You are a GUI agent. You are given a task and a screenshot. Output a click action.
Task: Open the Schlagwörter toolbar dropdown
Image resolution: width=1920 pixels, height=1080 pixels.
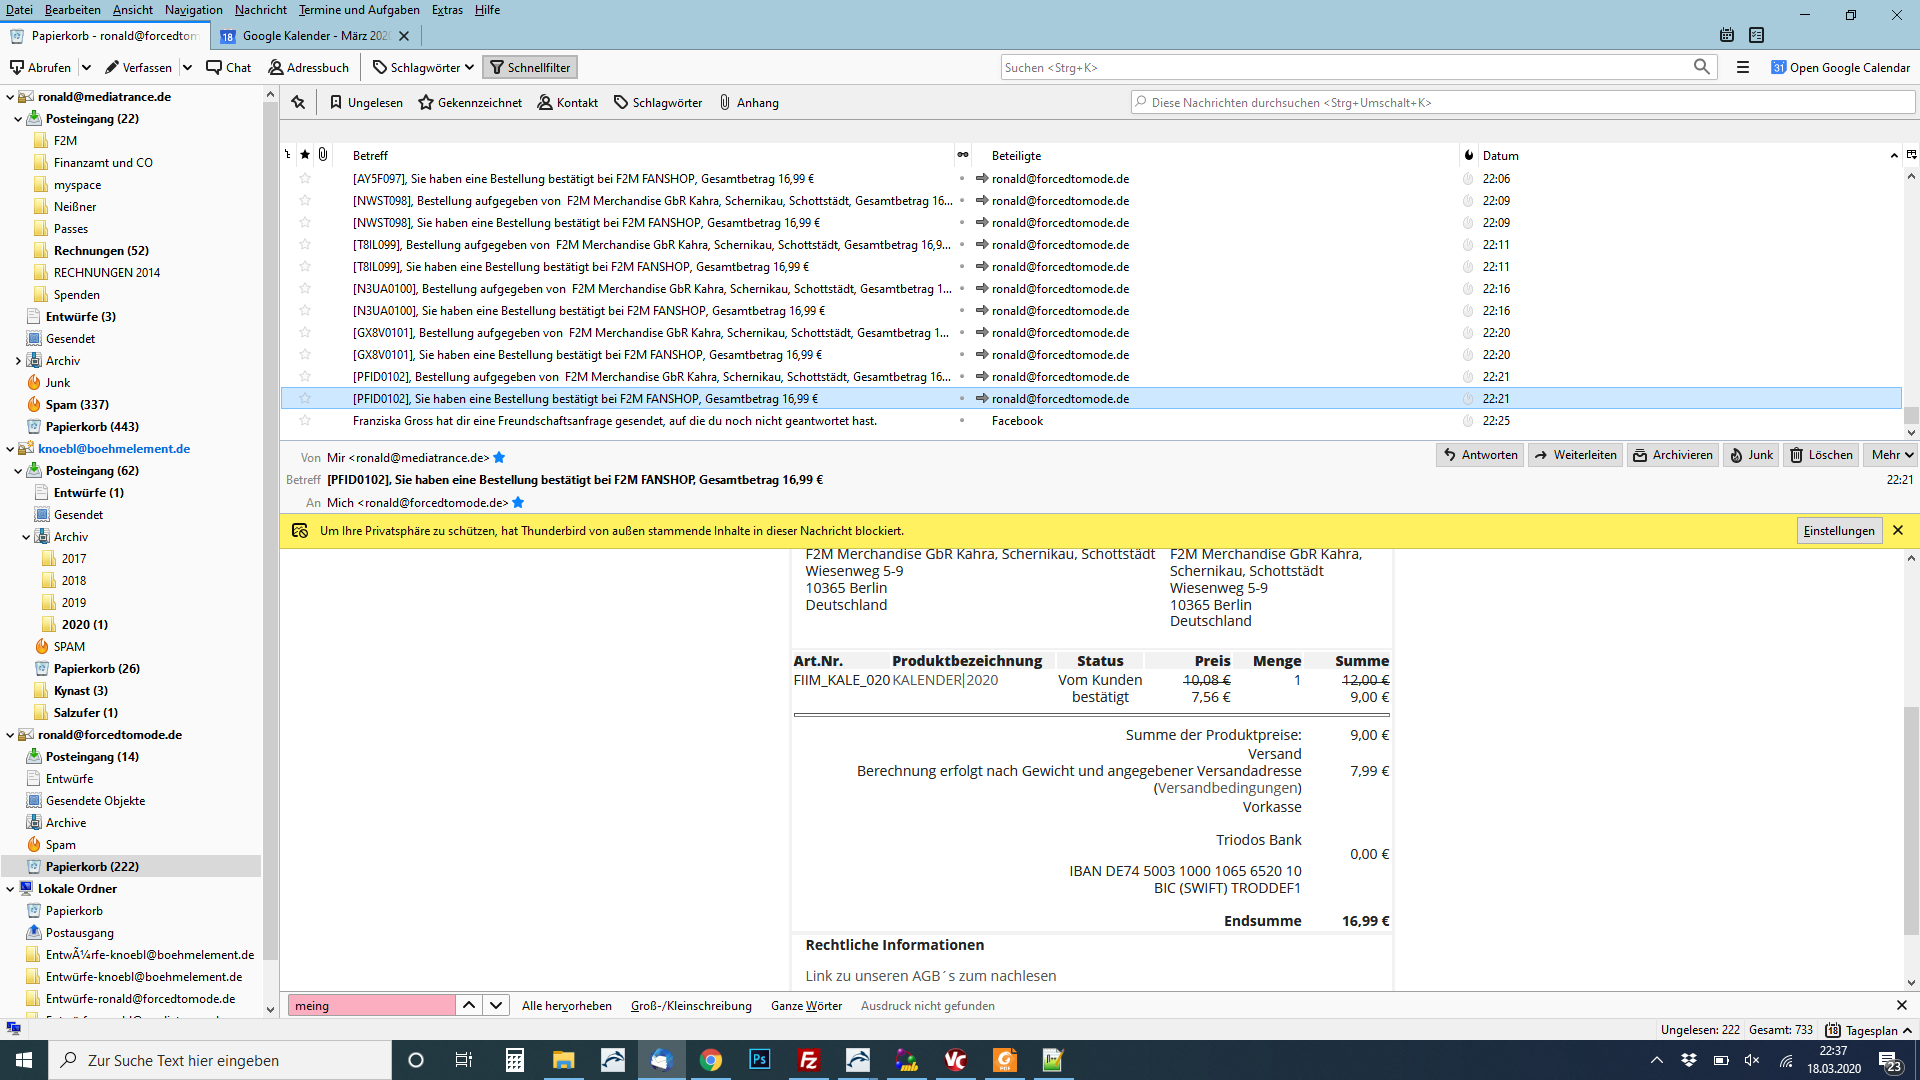tap(423, 67)
